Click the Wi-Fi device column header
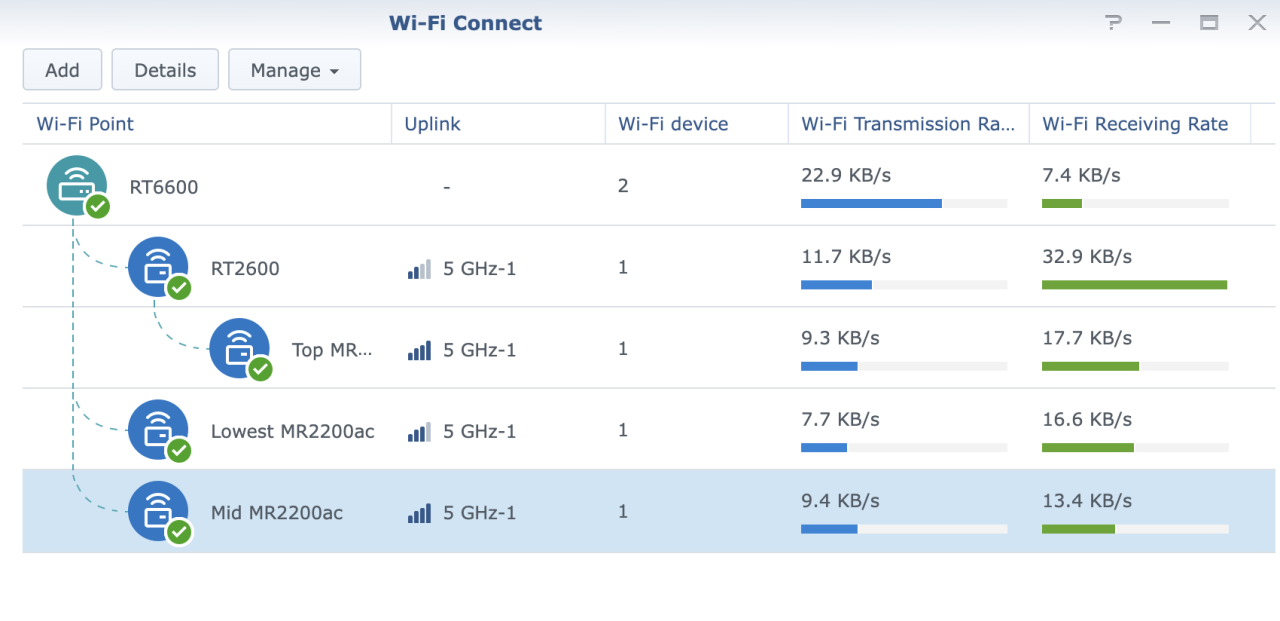 point(672,123)
